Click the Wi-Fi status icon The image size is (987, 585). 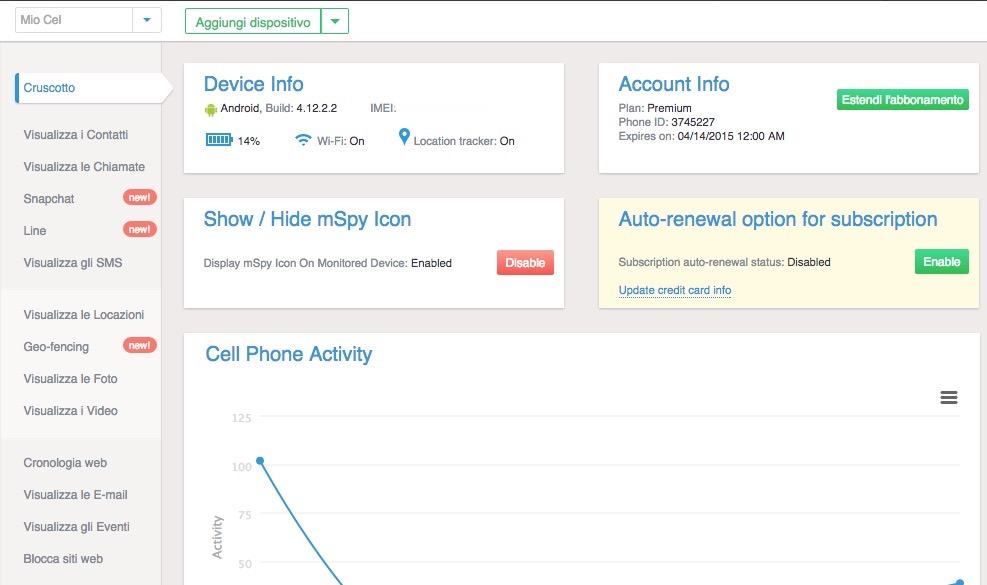(303, 140)
